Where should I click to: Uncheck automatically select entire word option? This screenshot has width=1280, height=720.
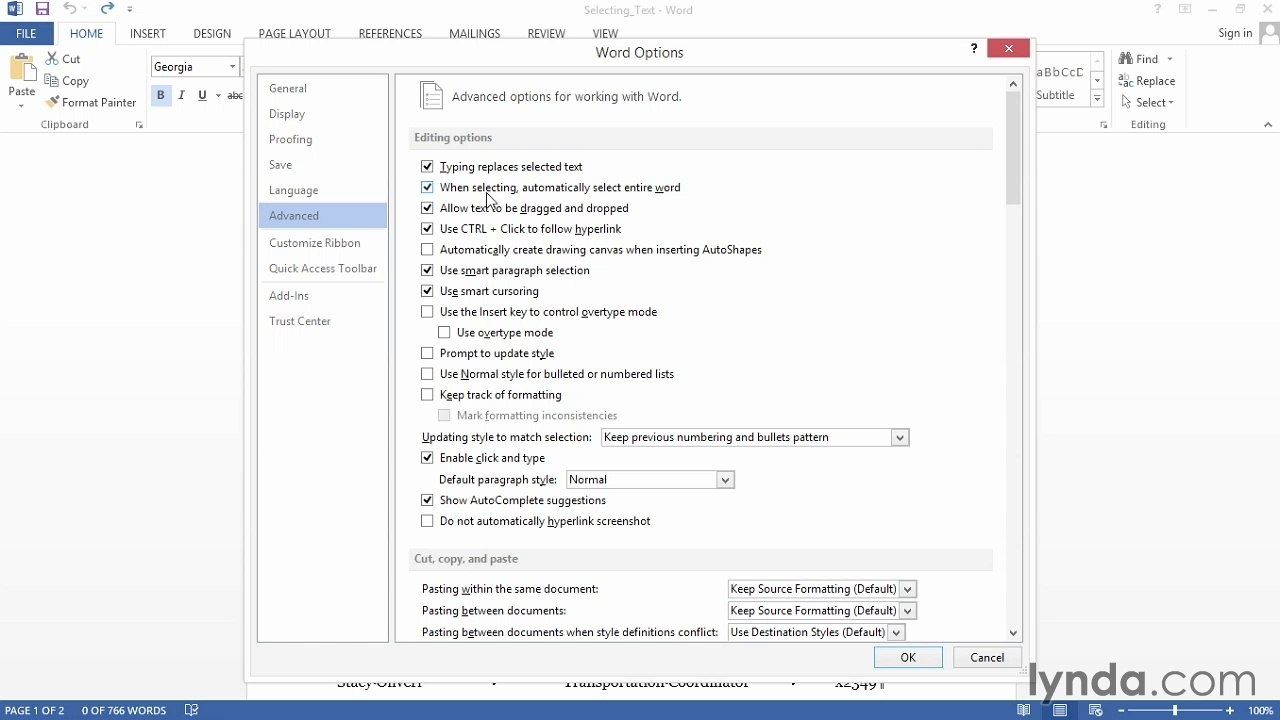point(427,187)
